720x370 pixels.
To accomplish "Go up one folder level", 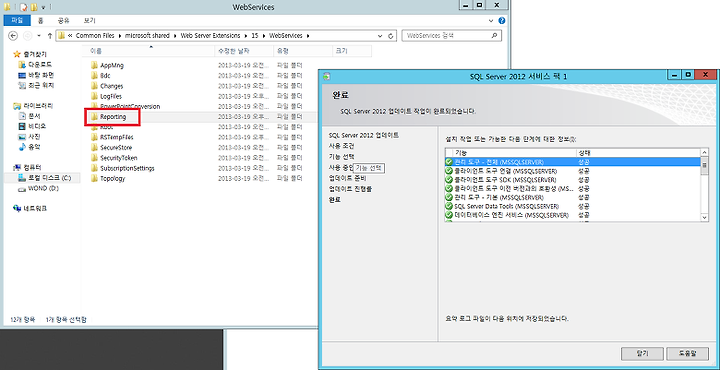I will tap(50, 36).
